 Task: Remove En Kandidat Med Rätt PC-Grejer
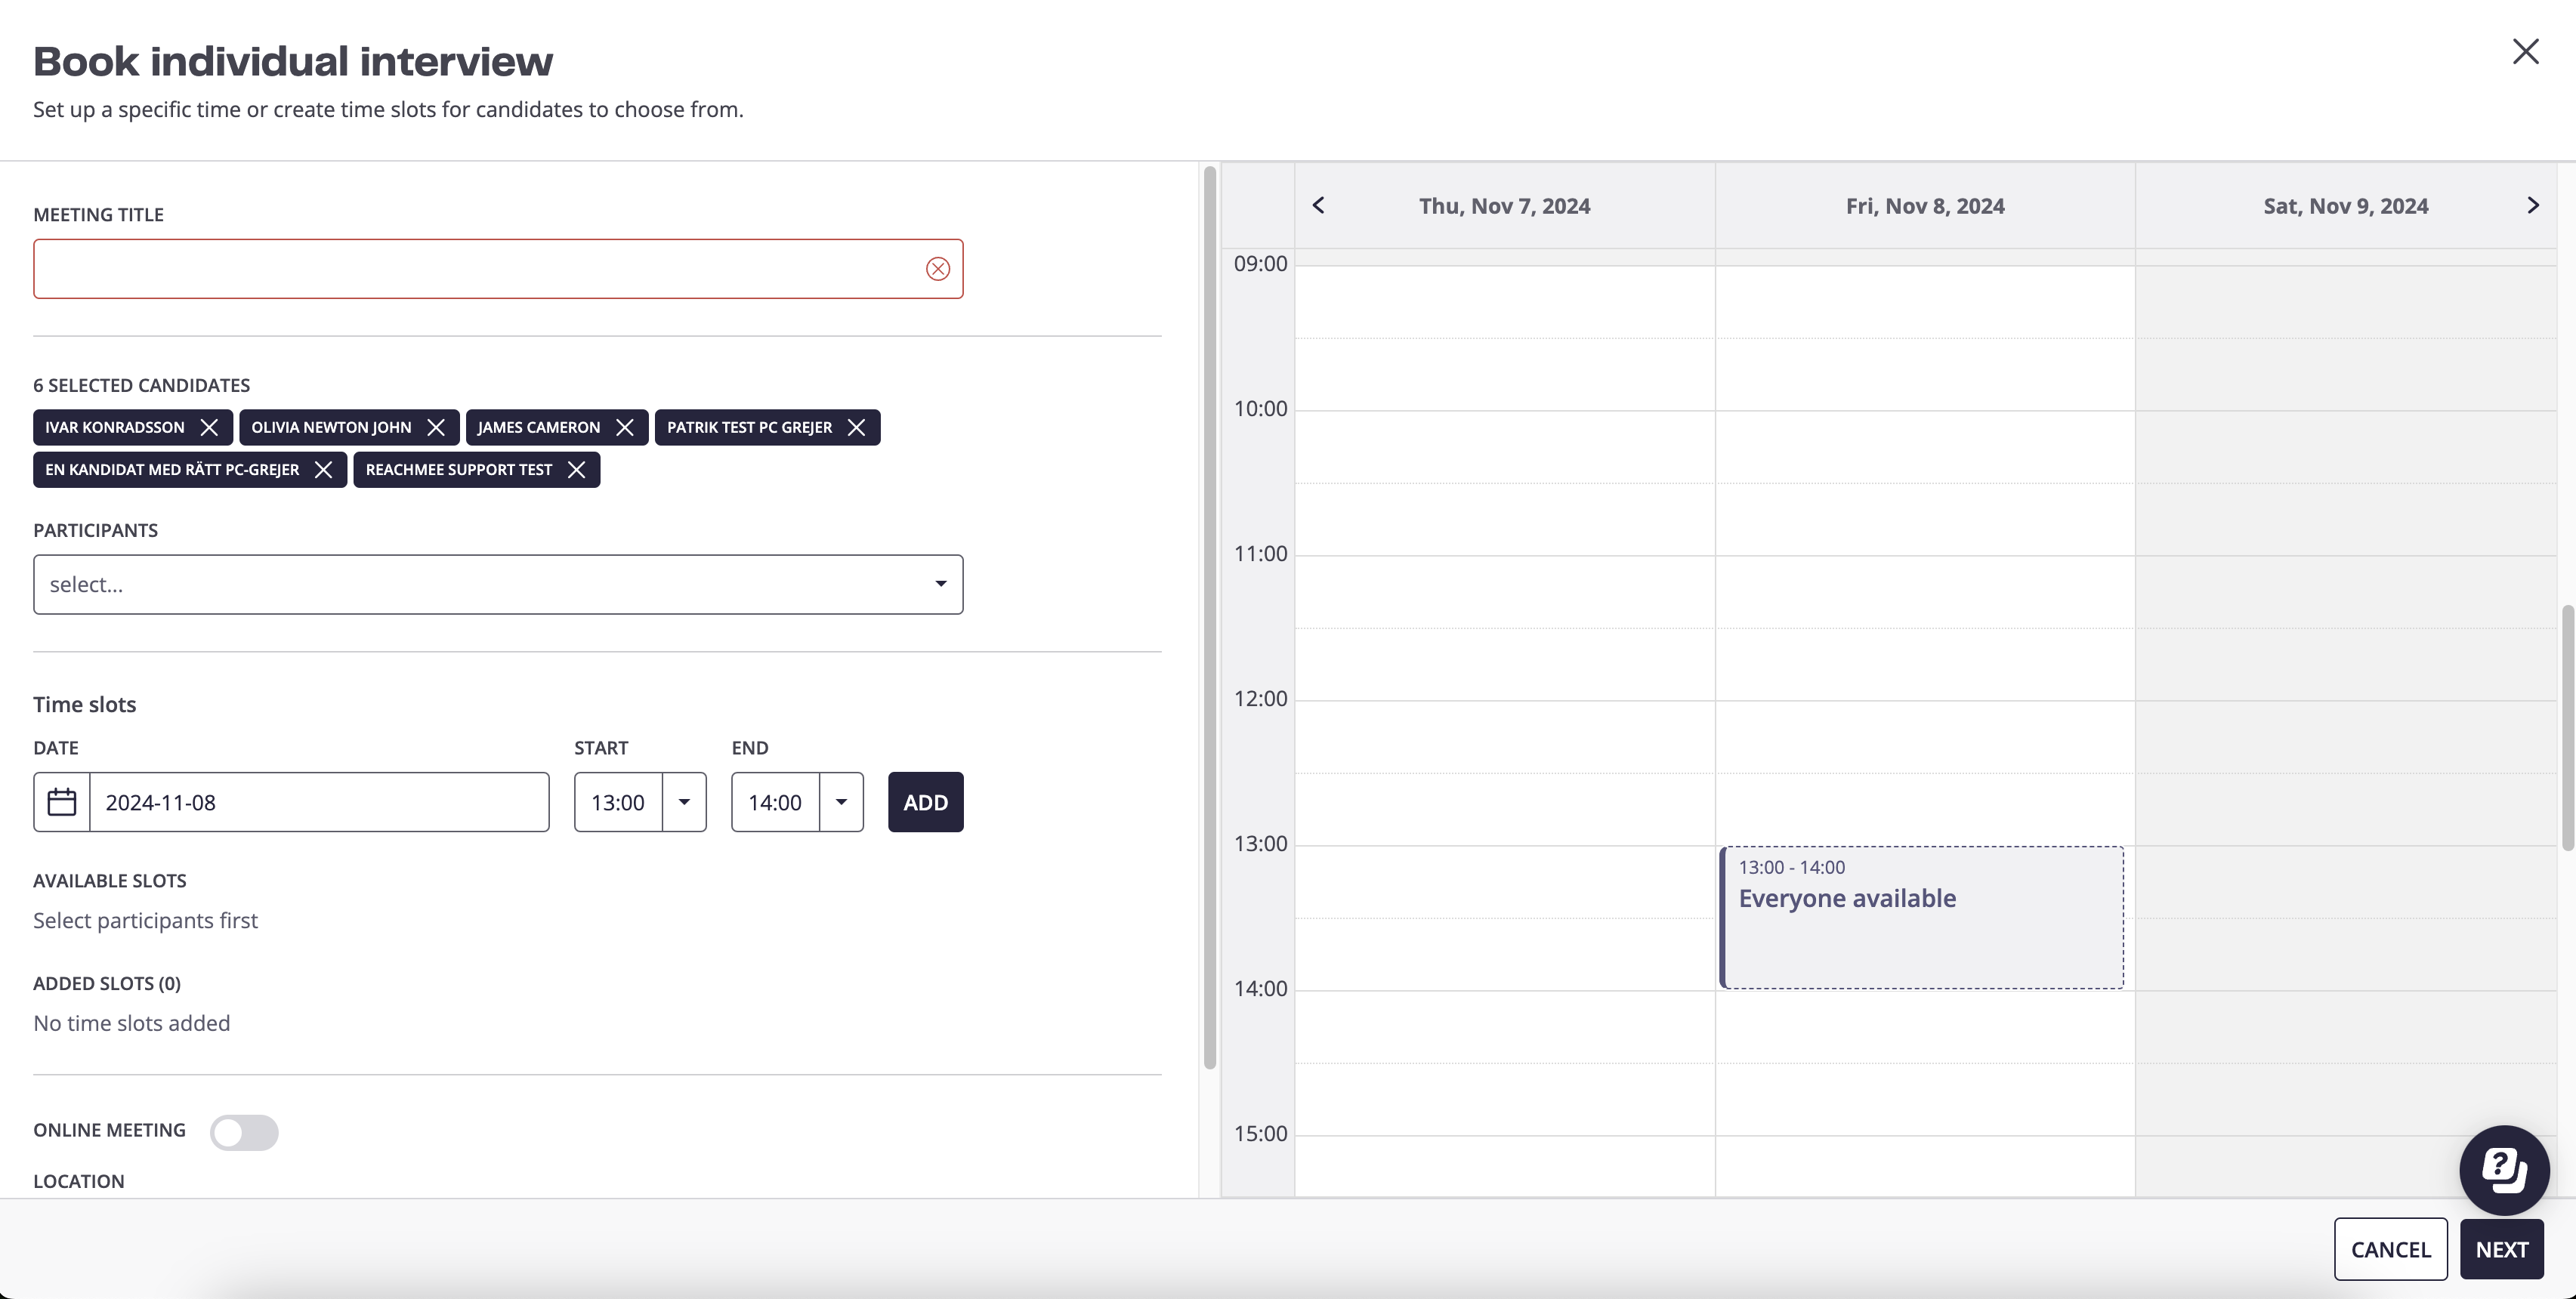[323, 470]
